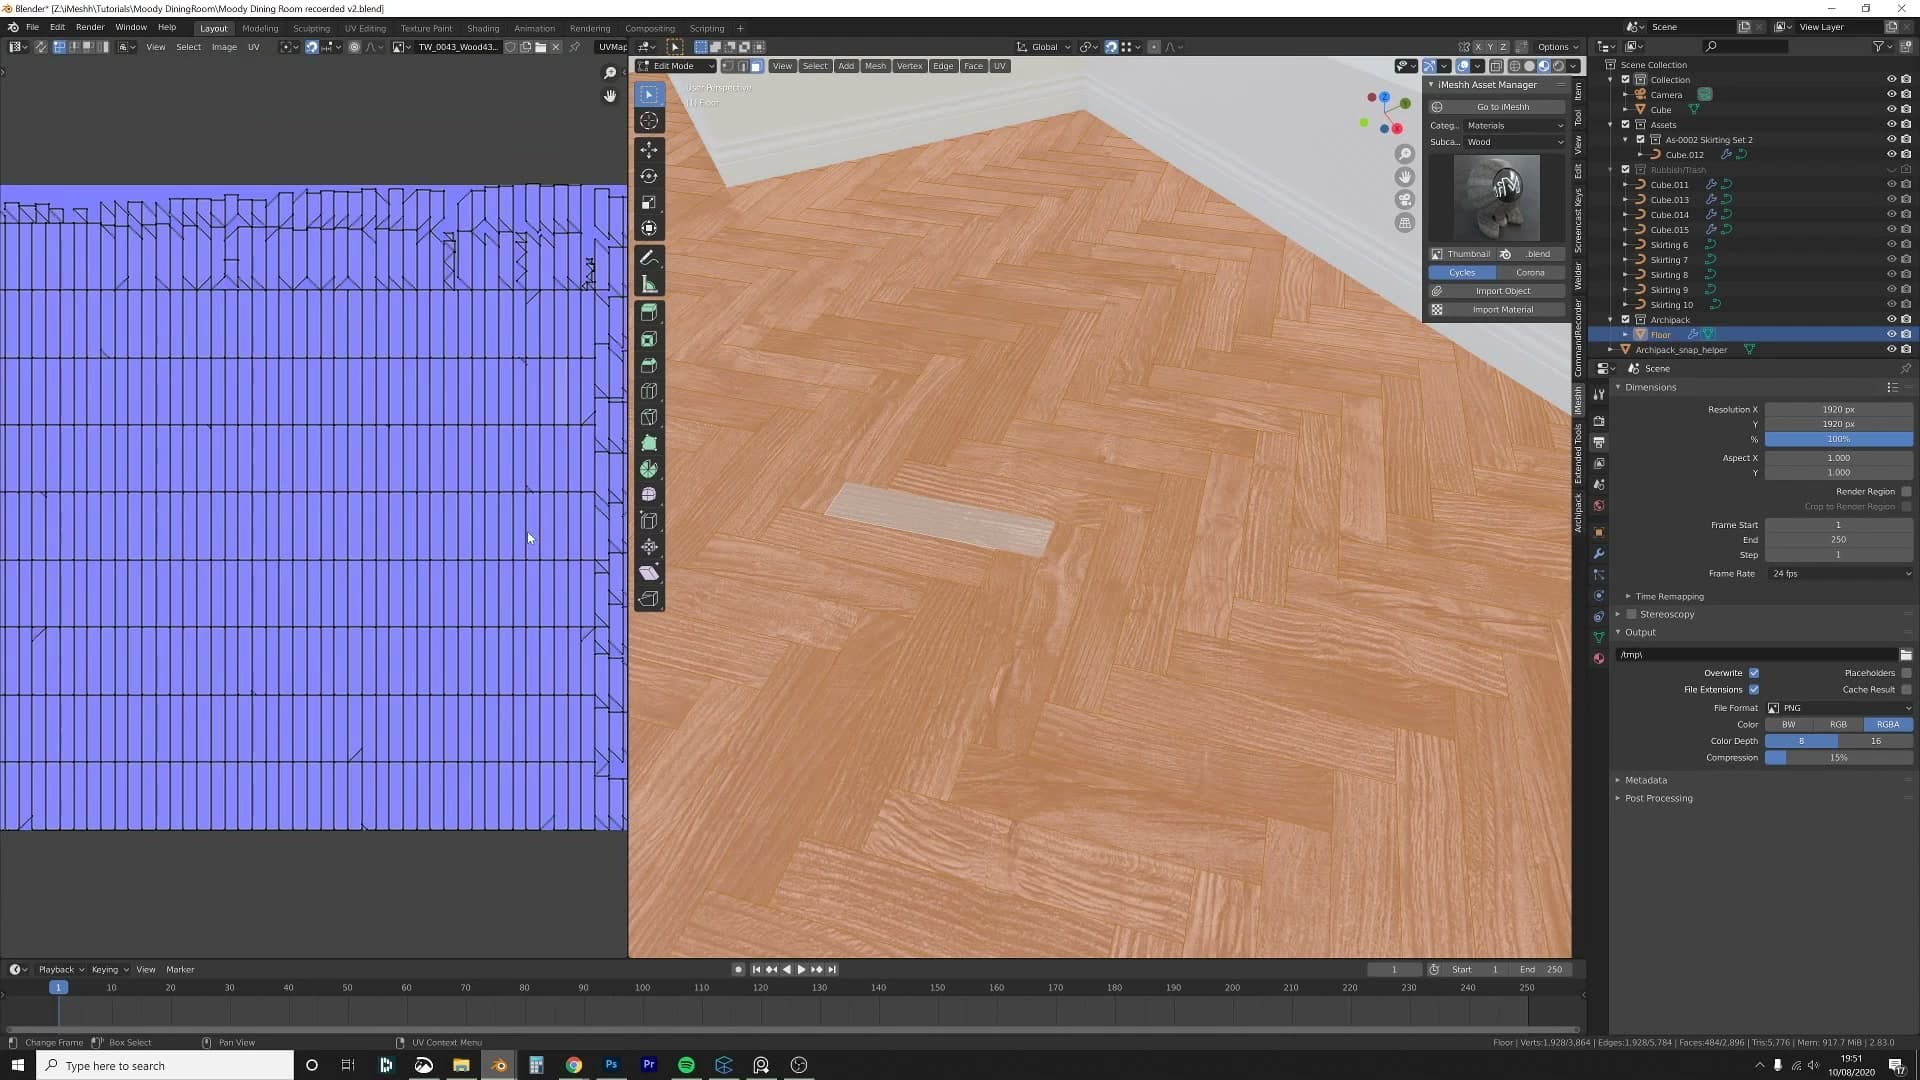Enable the Stereoscopy checkbox
1920x1080 pixels.
pyautogui.click(x=1632, y=614)
